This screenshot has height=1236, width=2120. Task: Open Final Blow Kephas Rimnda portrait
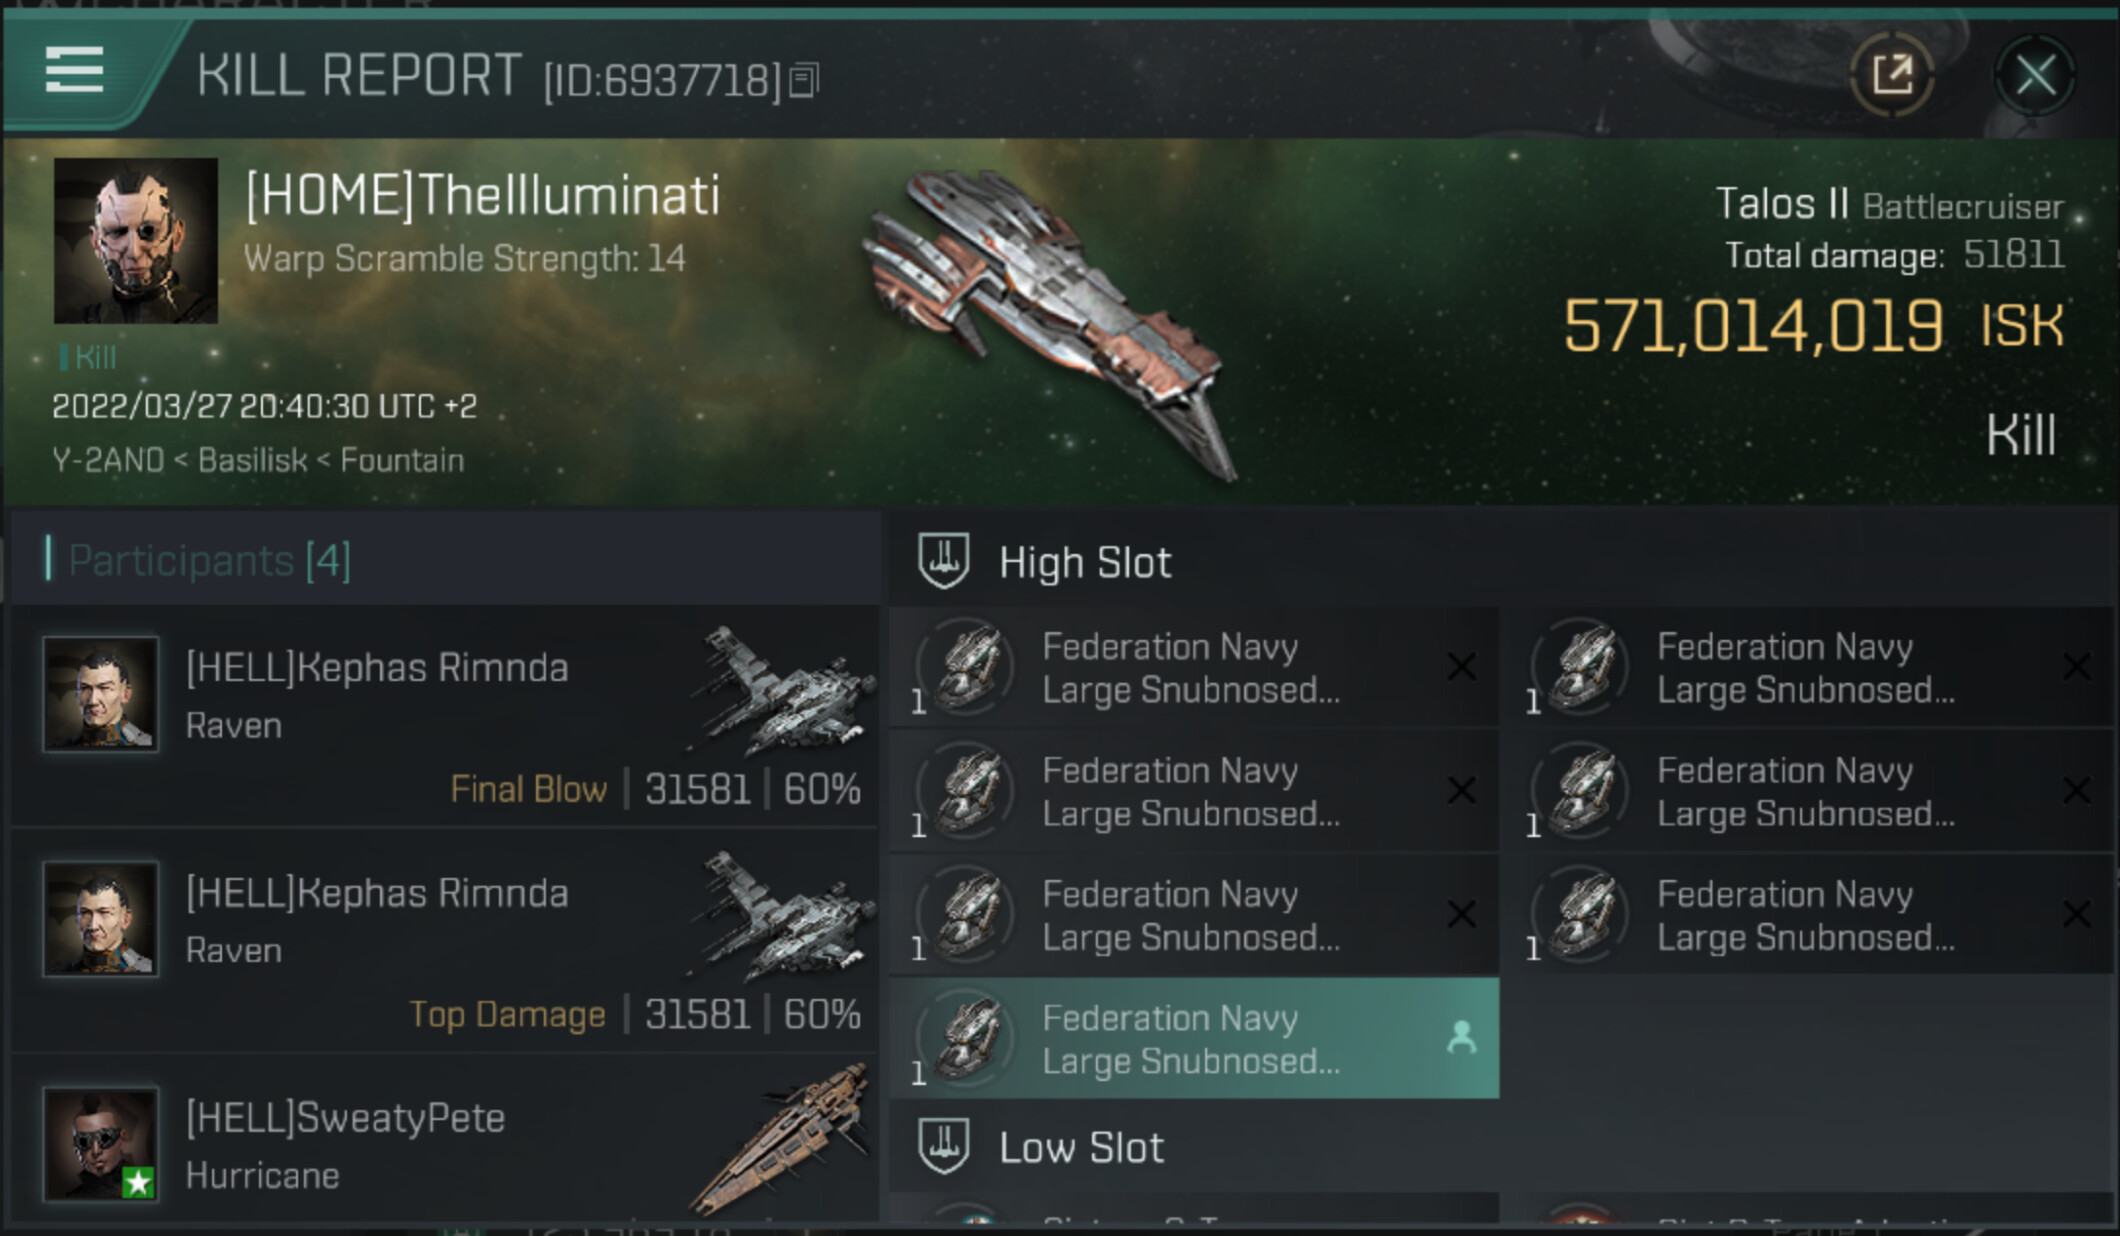[x=100, y=694]
